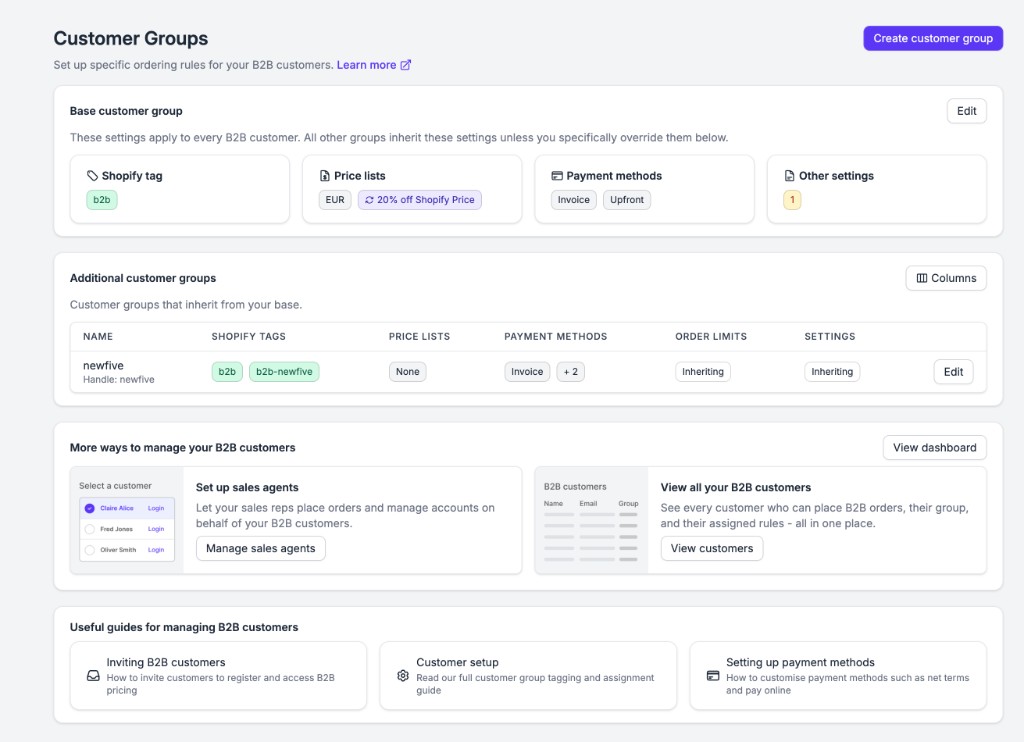Click the Payment methods card icon
Screen dimensions: 1024x742
(557, 176)
